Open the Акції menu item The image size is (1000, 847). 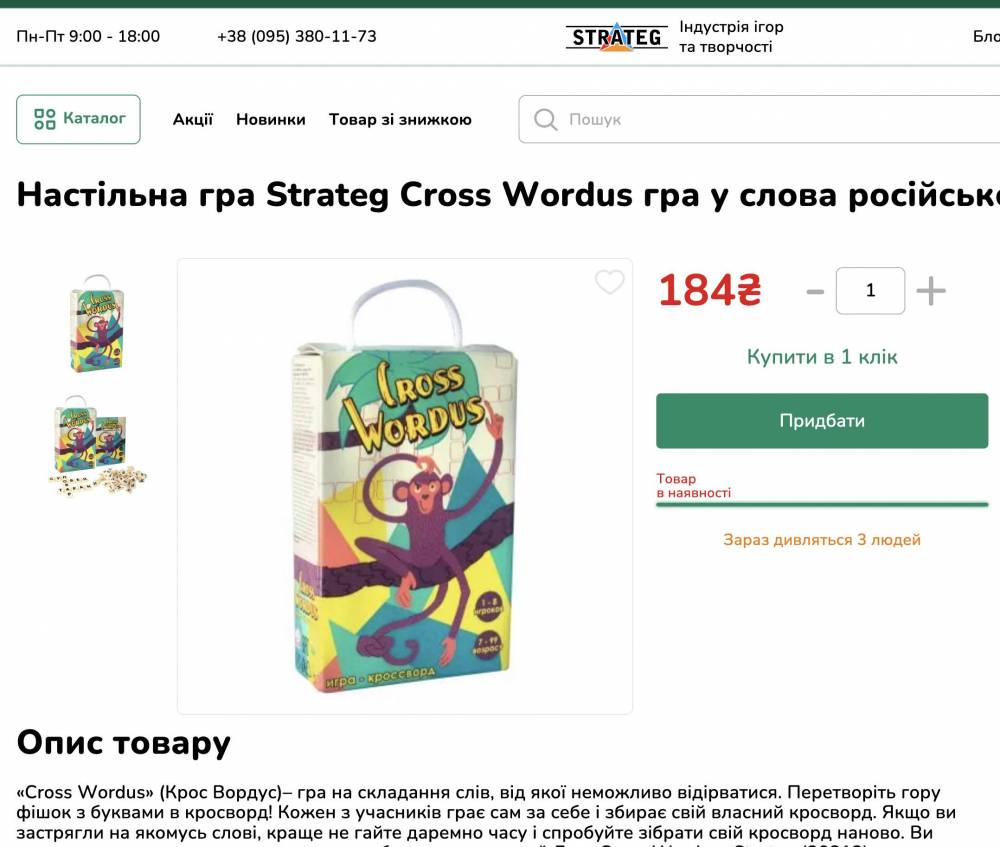coord(193,119)
